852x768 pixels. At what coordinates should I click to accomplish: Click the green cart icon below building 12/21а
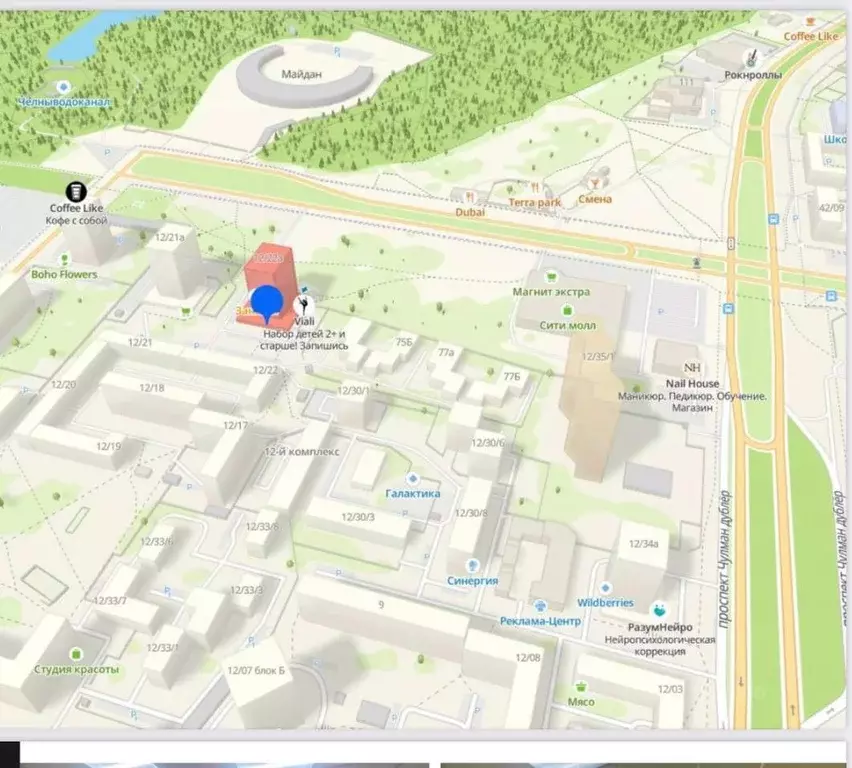(186, 312)
